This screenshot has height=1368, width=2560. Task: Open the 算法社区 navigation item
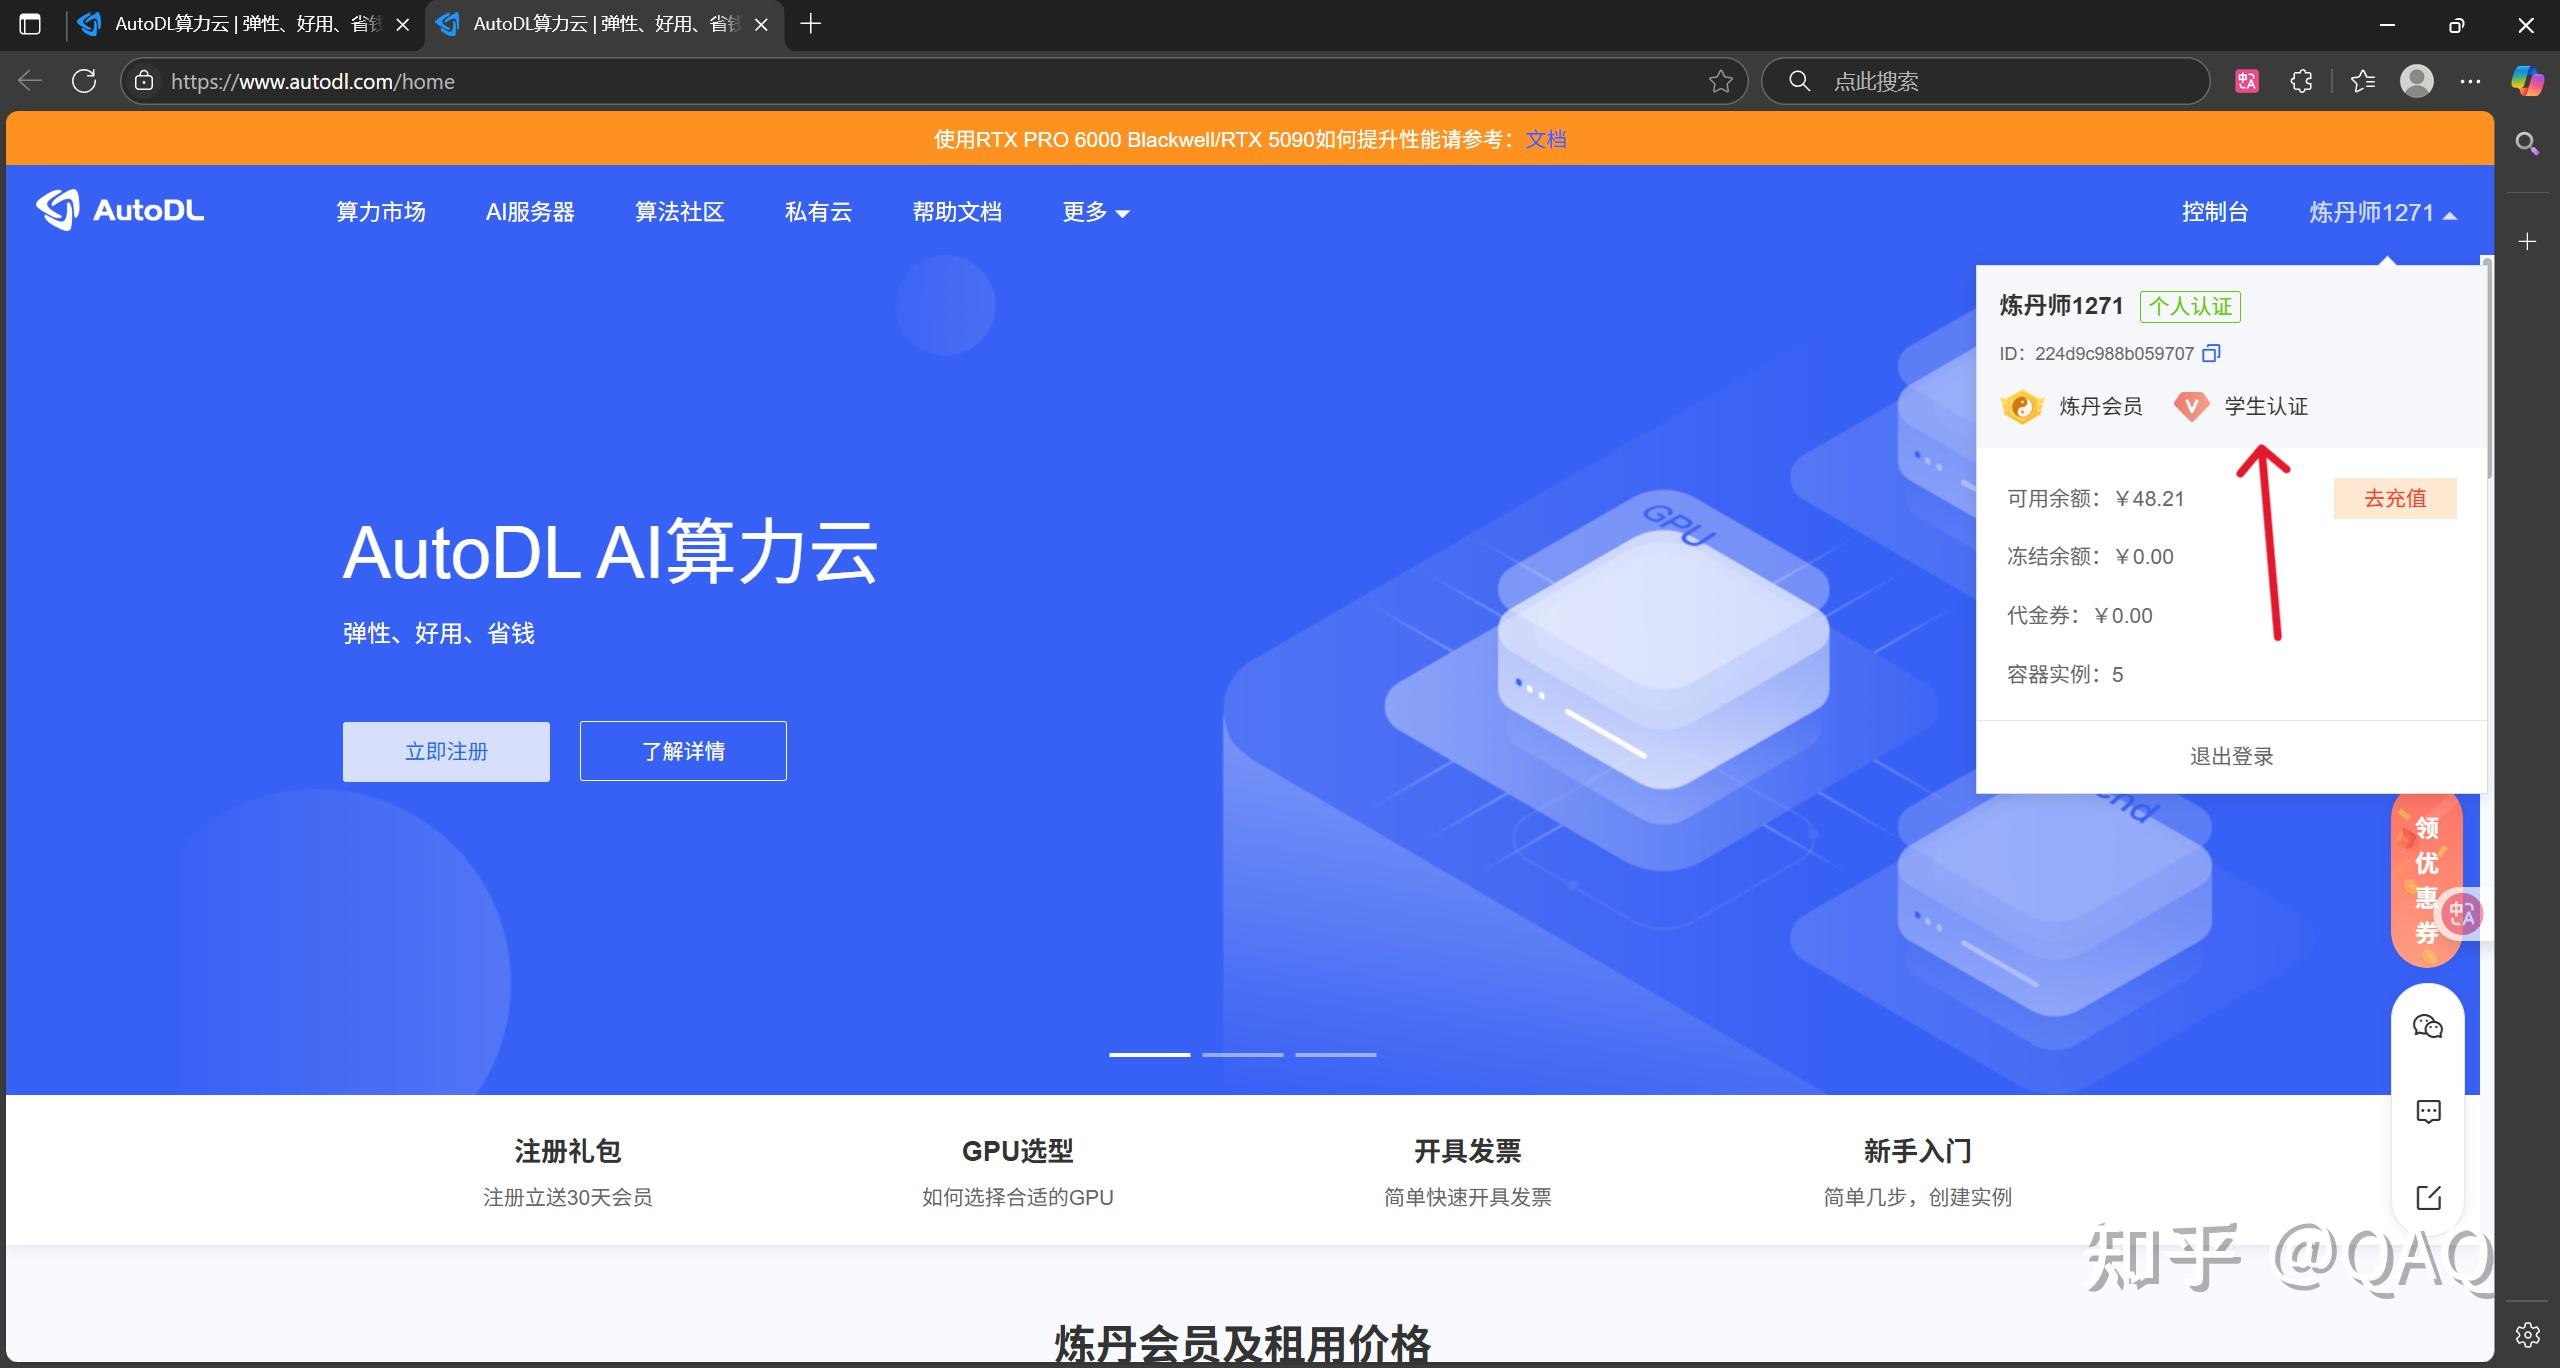(679, 212)
